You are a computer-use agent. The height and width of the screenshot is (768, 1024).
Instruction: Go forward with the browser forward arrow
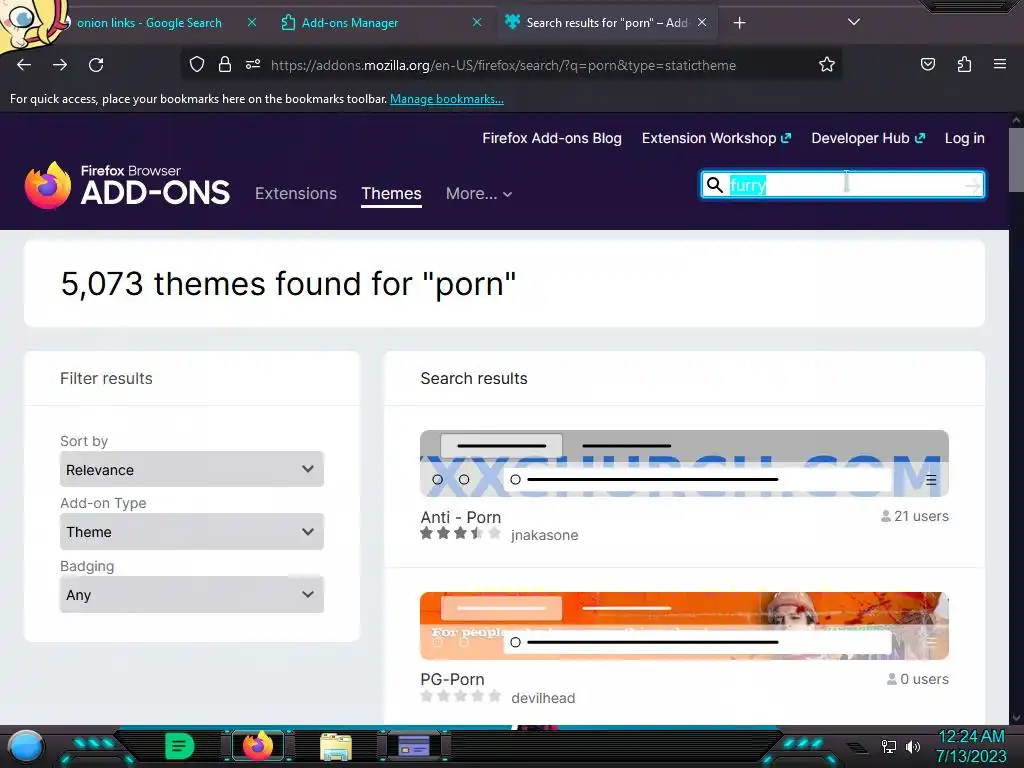point(60,65)
